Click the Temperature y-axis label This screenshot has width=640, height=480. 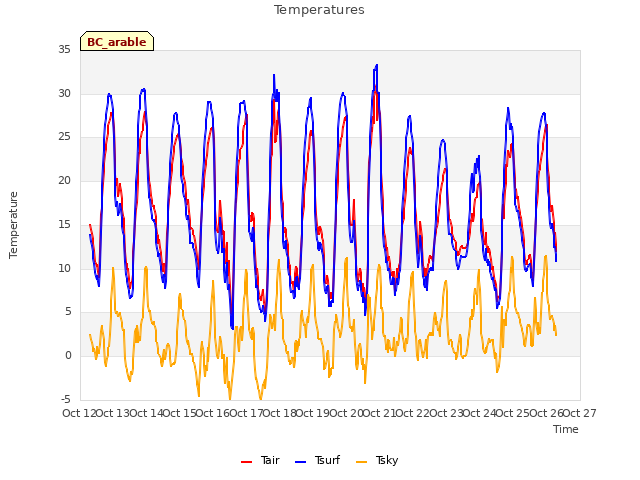click(x=13, y=225)
